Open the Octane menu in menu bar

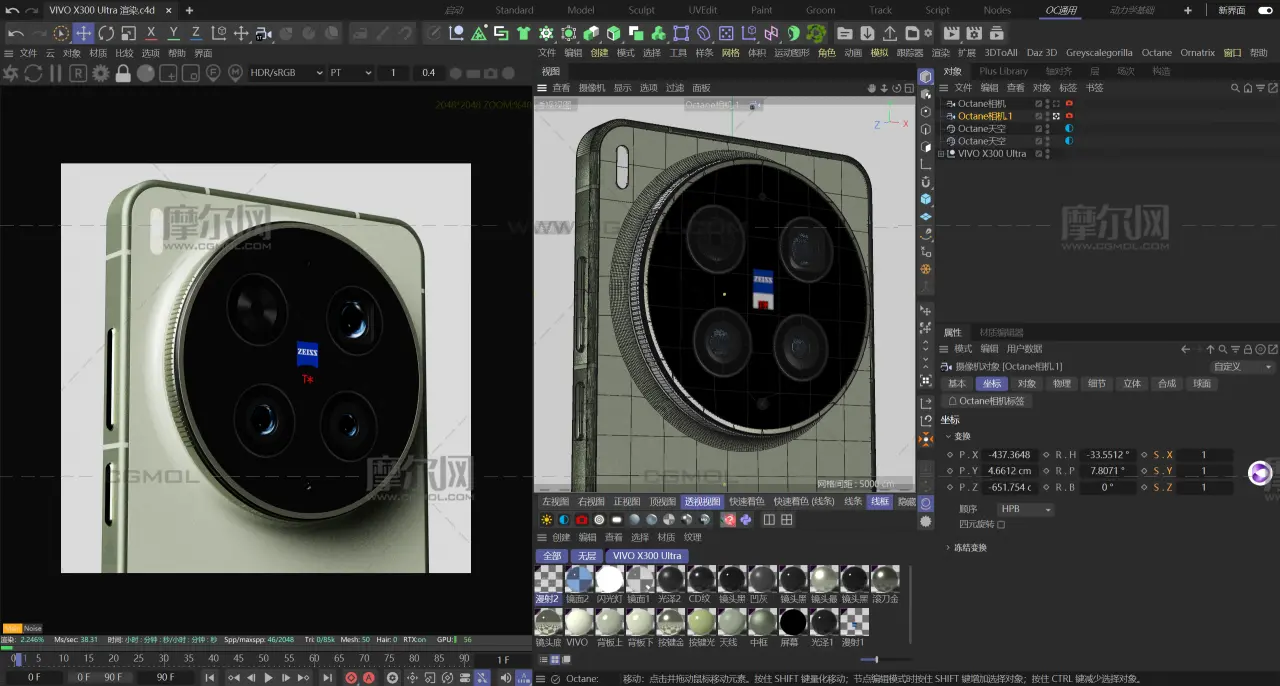point(1157,53)
